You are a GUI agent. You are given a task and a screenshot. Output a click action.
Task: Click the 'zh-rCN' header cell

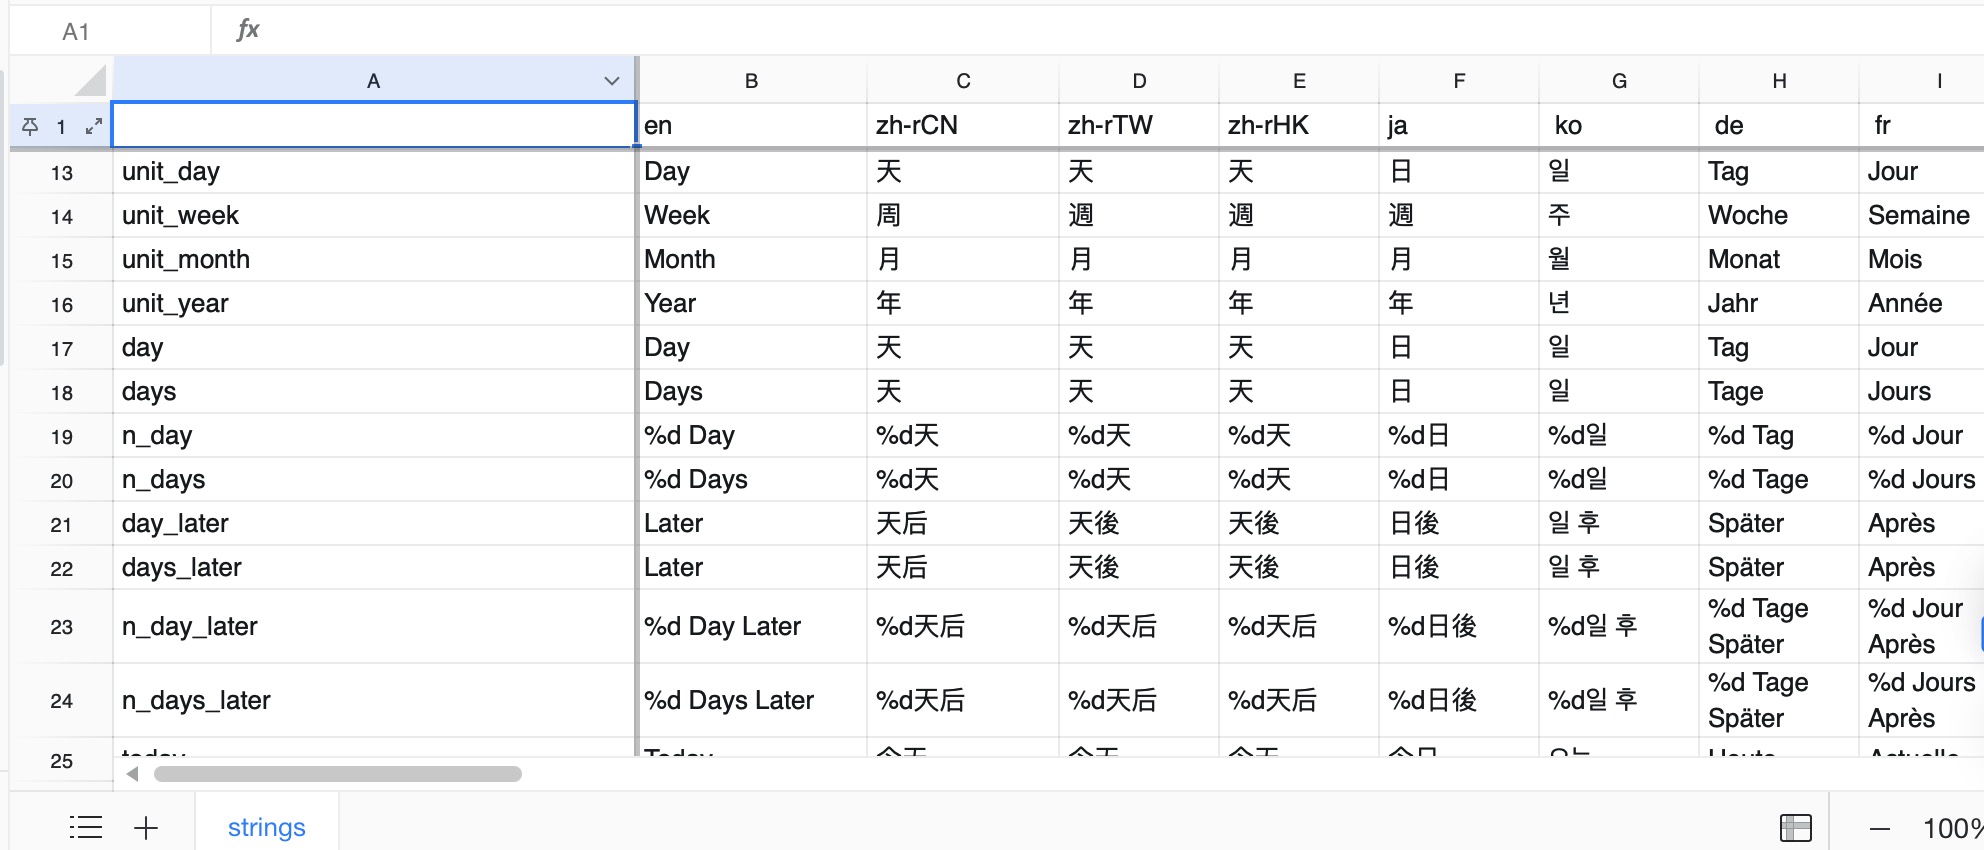963,125
